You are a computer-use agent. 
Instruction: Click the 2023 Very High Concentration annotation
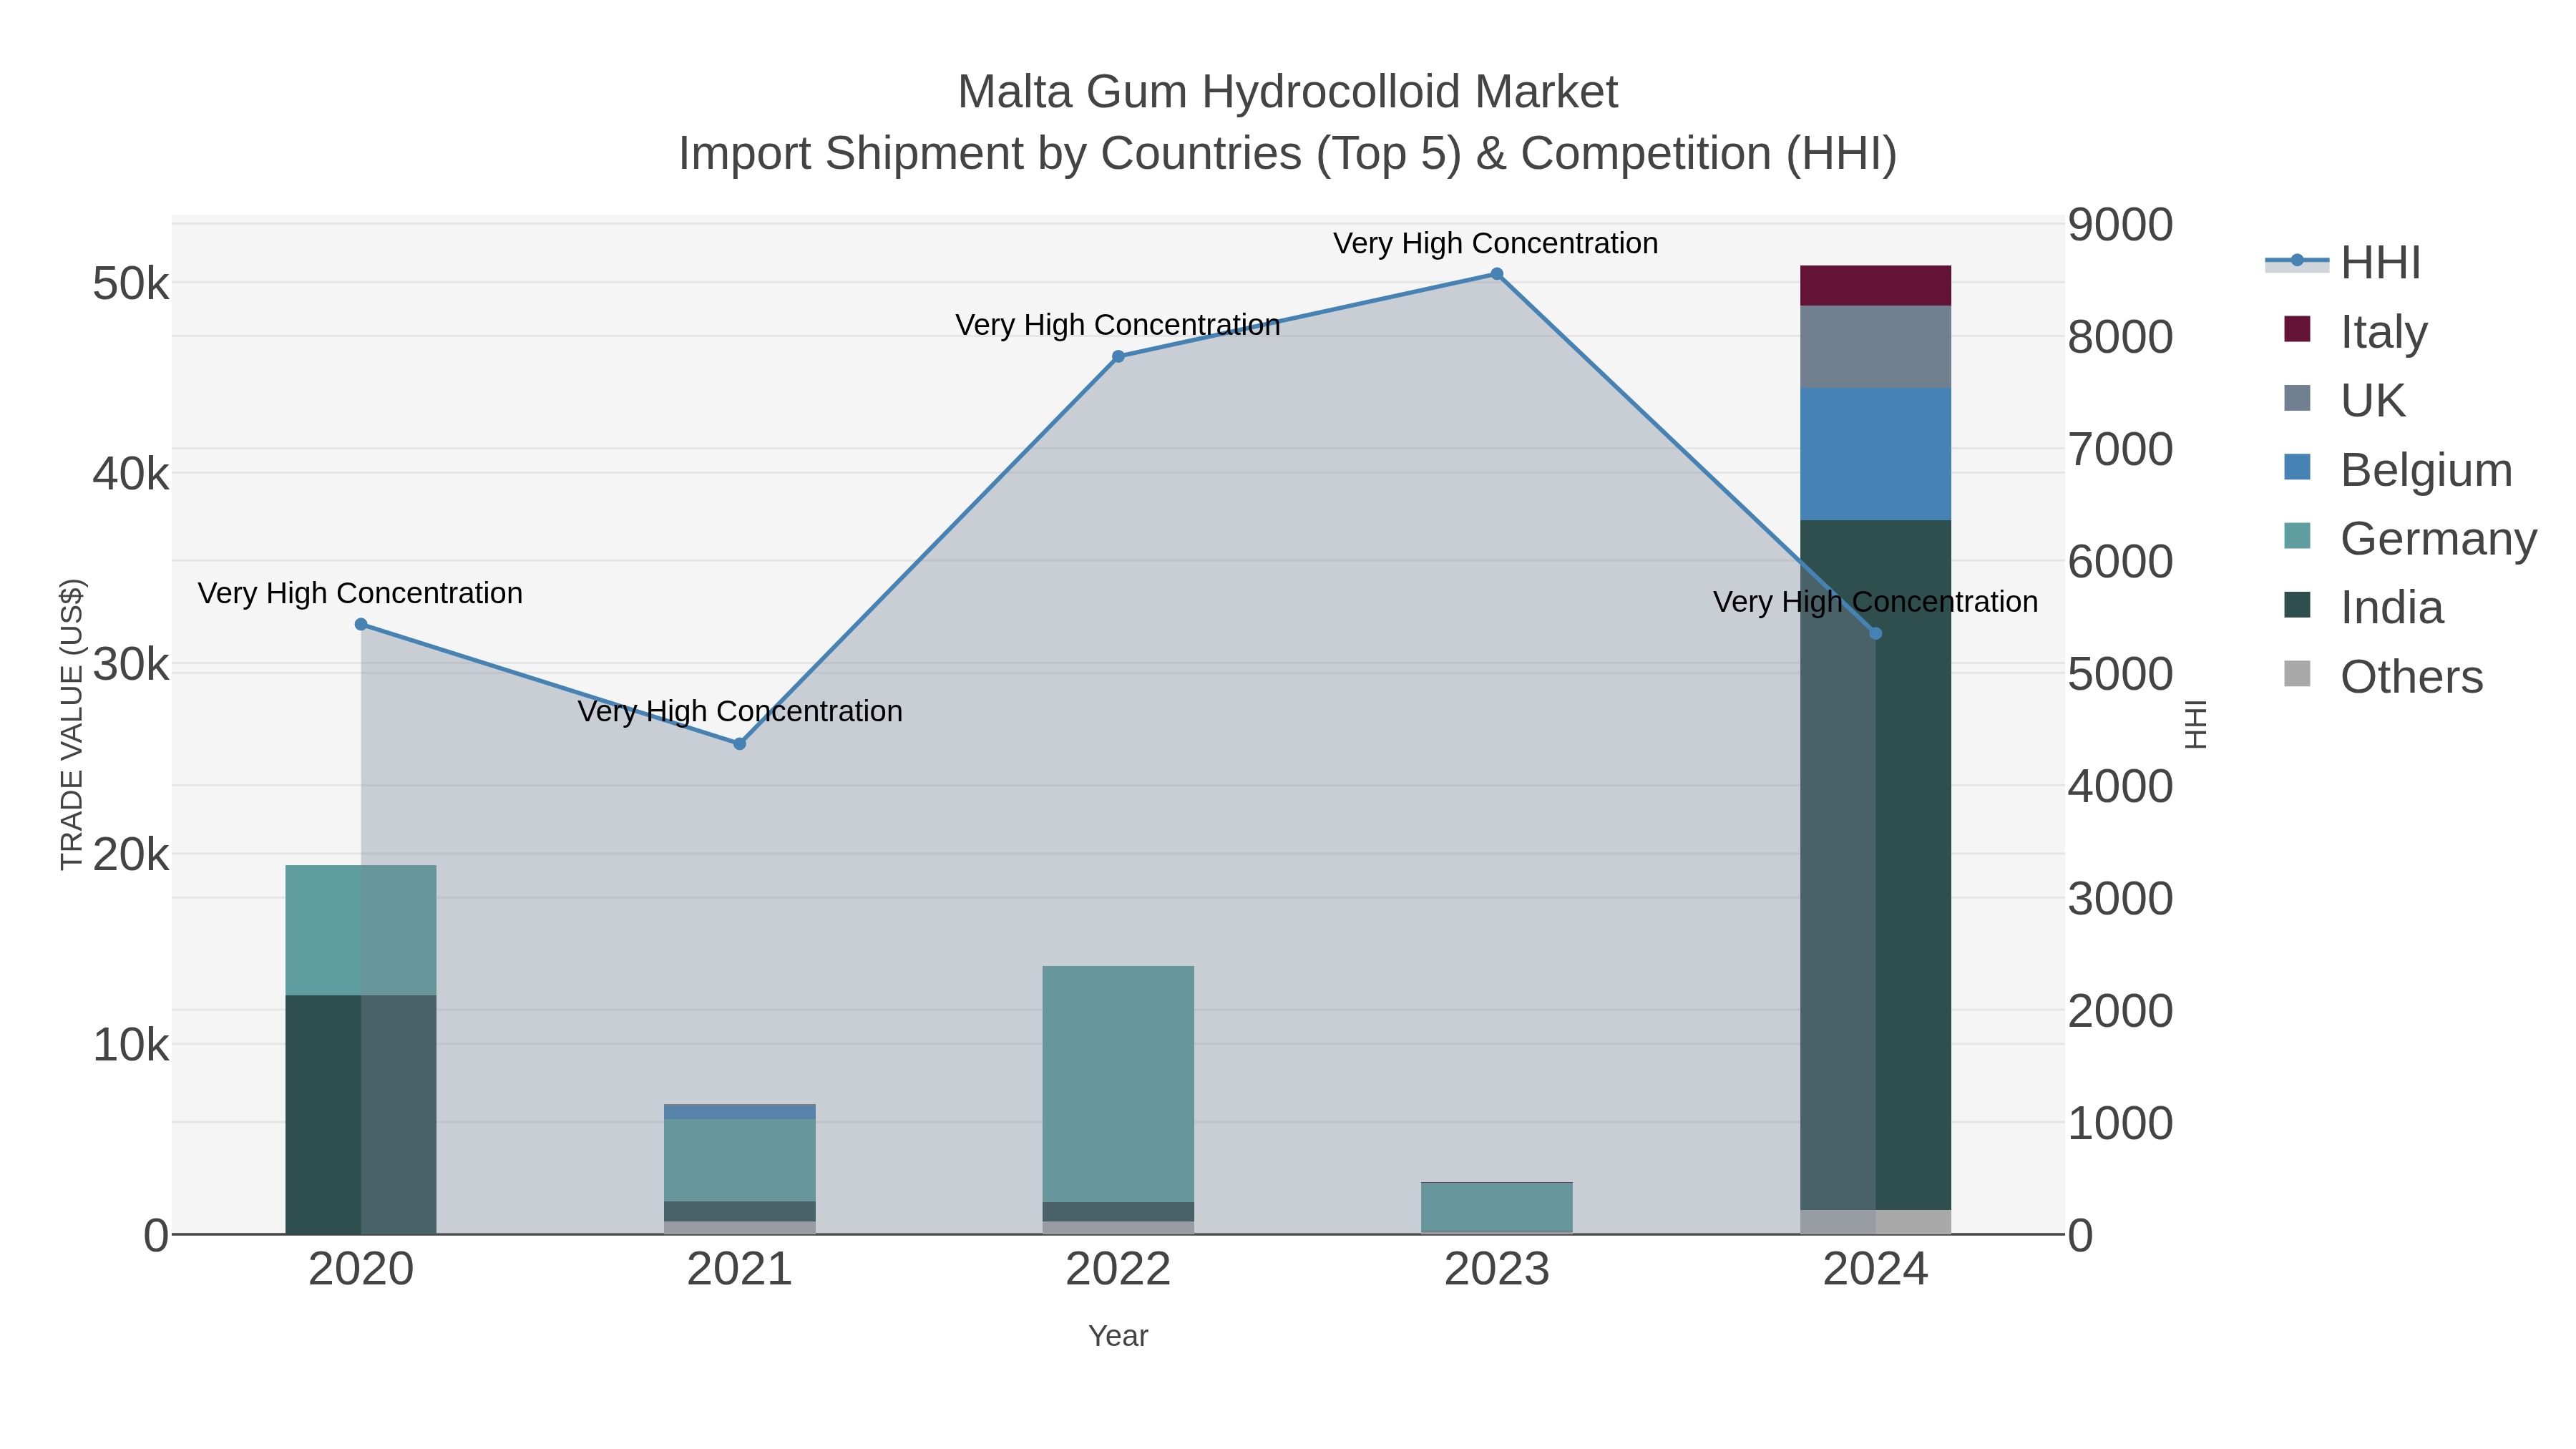click(1496, 243)
